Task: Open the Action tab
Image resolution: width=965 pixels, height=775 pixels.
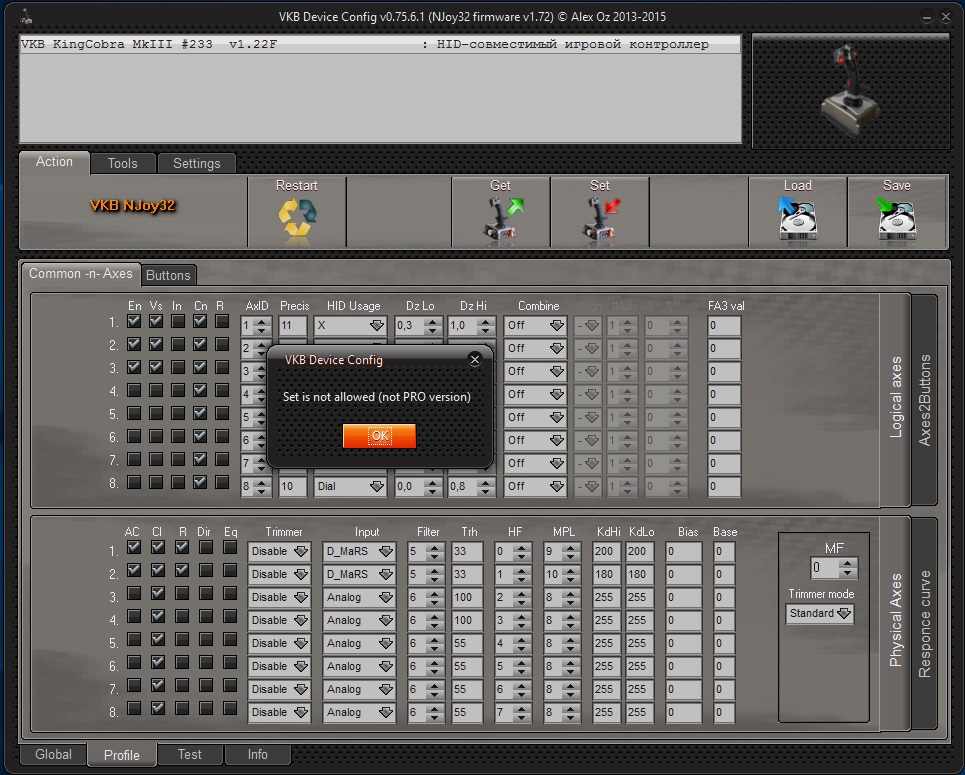Action: point(54,162)
